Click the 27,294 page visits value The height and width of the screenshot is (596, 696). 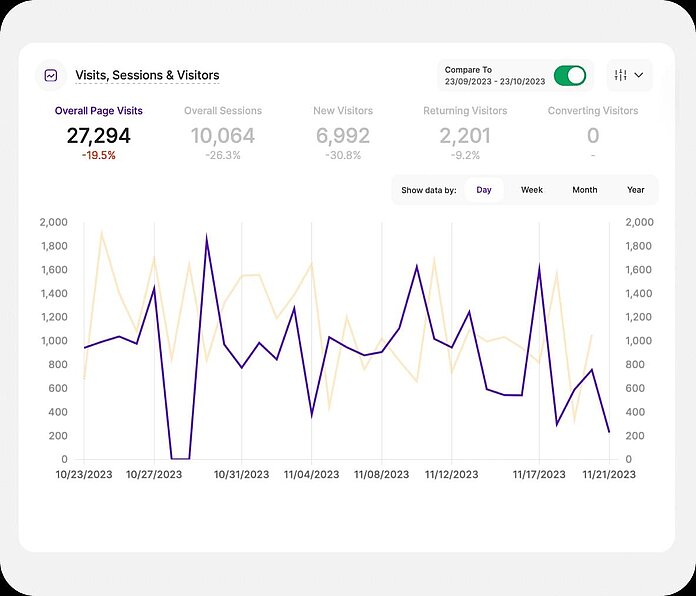coord(99,136)
